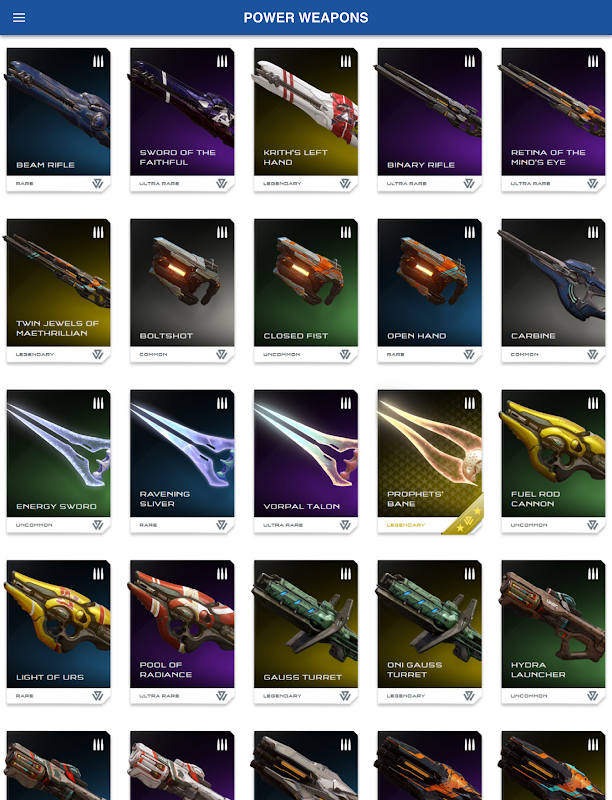Click the Power Weapons title header
612x800 pixels.
point(306,18)
